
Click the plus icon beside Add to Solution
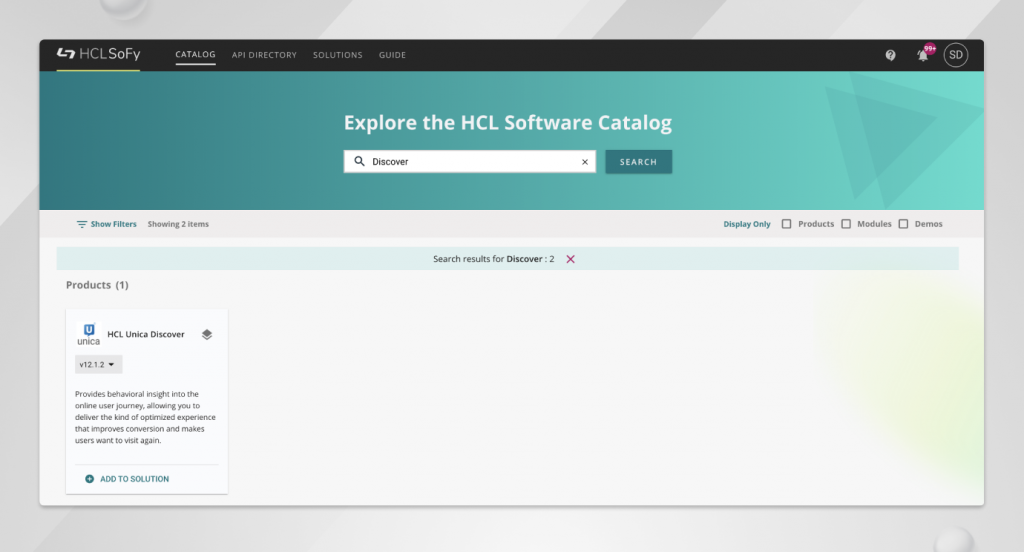(x=89, y=479)
